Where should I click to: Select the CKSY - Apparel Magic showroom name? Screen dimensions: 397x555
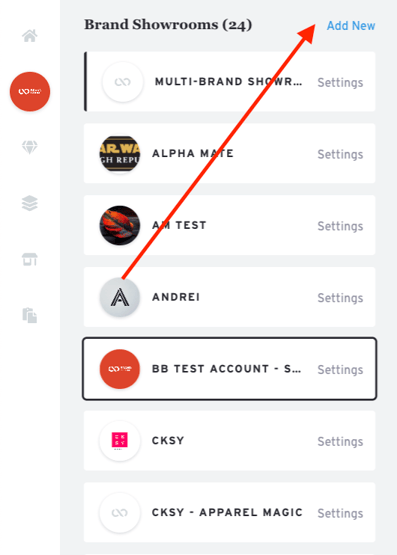coord(227,512)
